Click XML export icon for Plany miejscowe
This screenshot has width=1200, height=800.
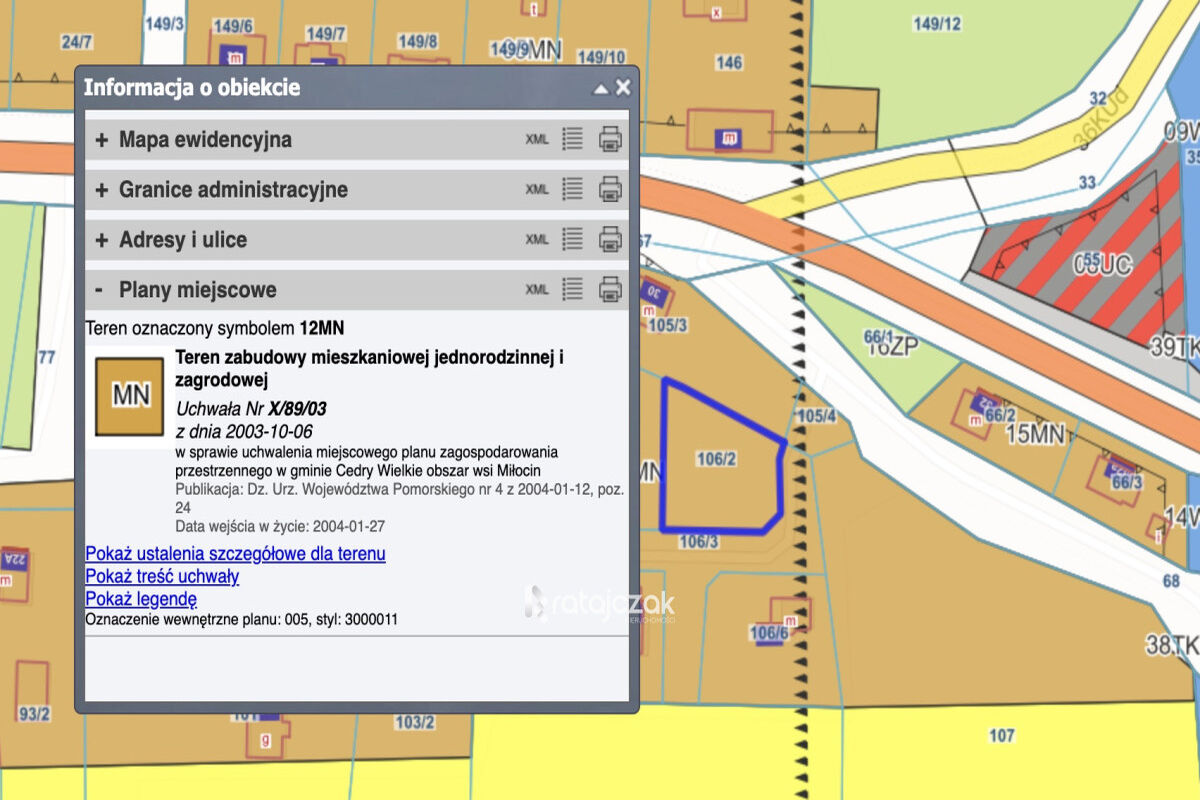tap(537, 290)
